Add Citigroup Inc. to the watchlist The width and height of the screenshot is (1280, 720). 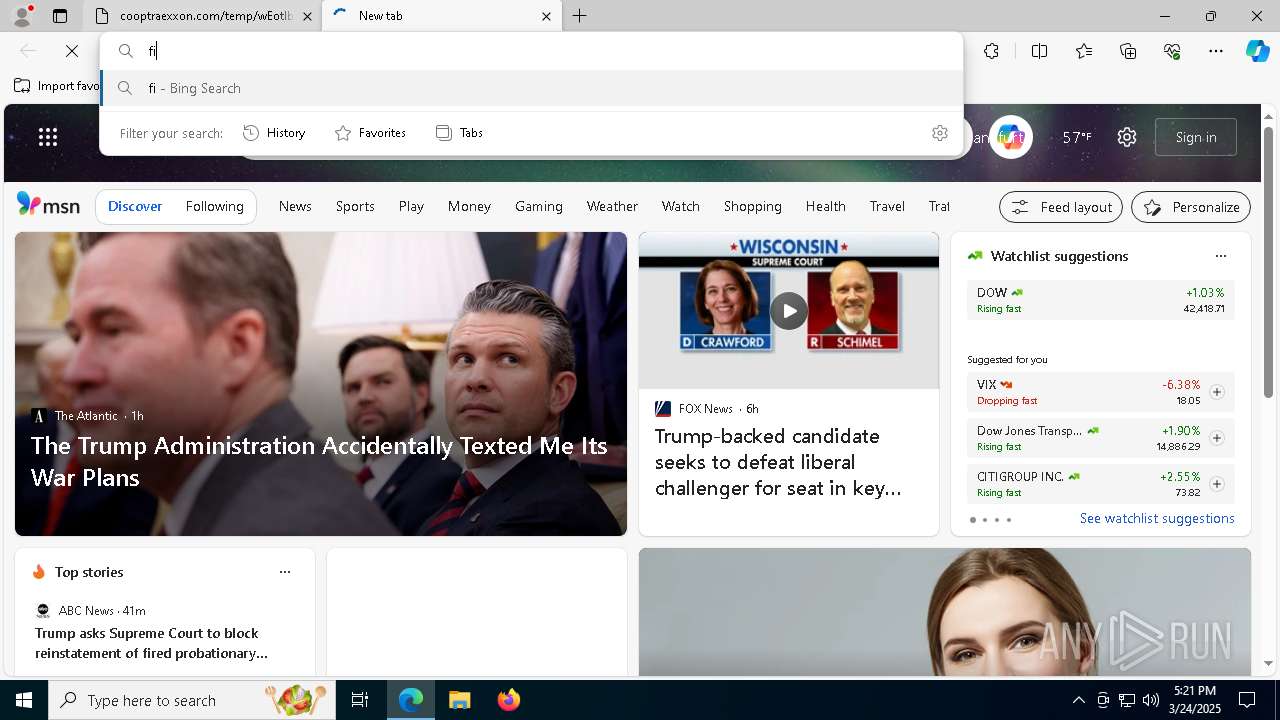click(1217, 484)
